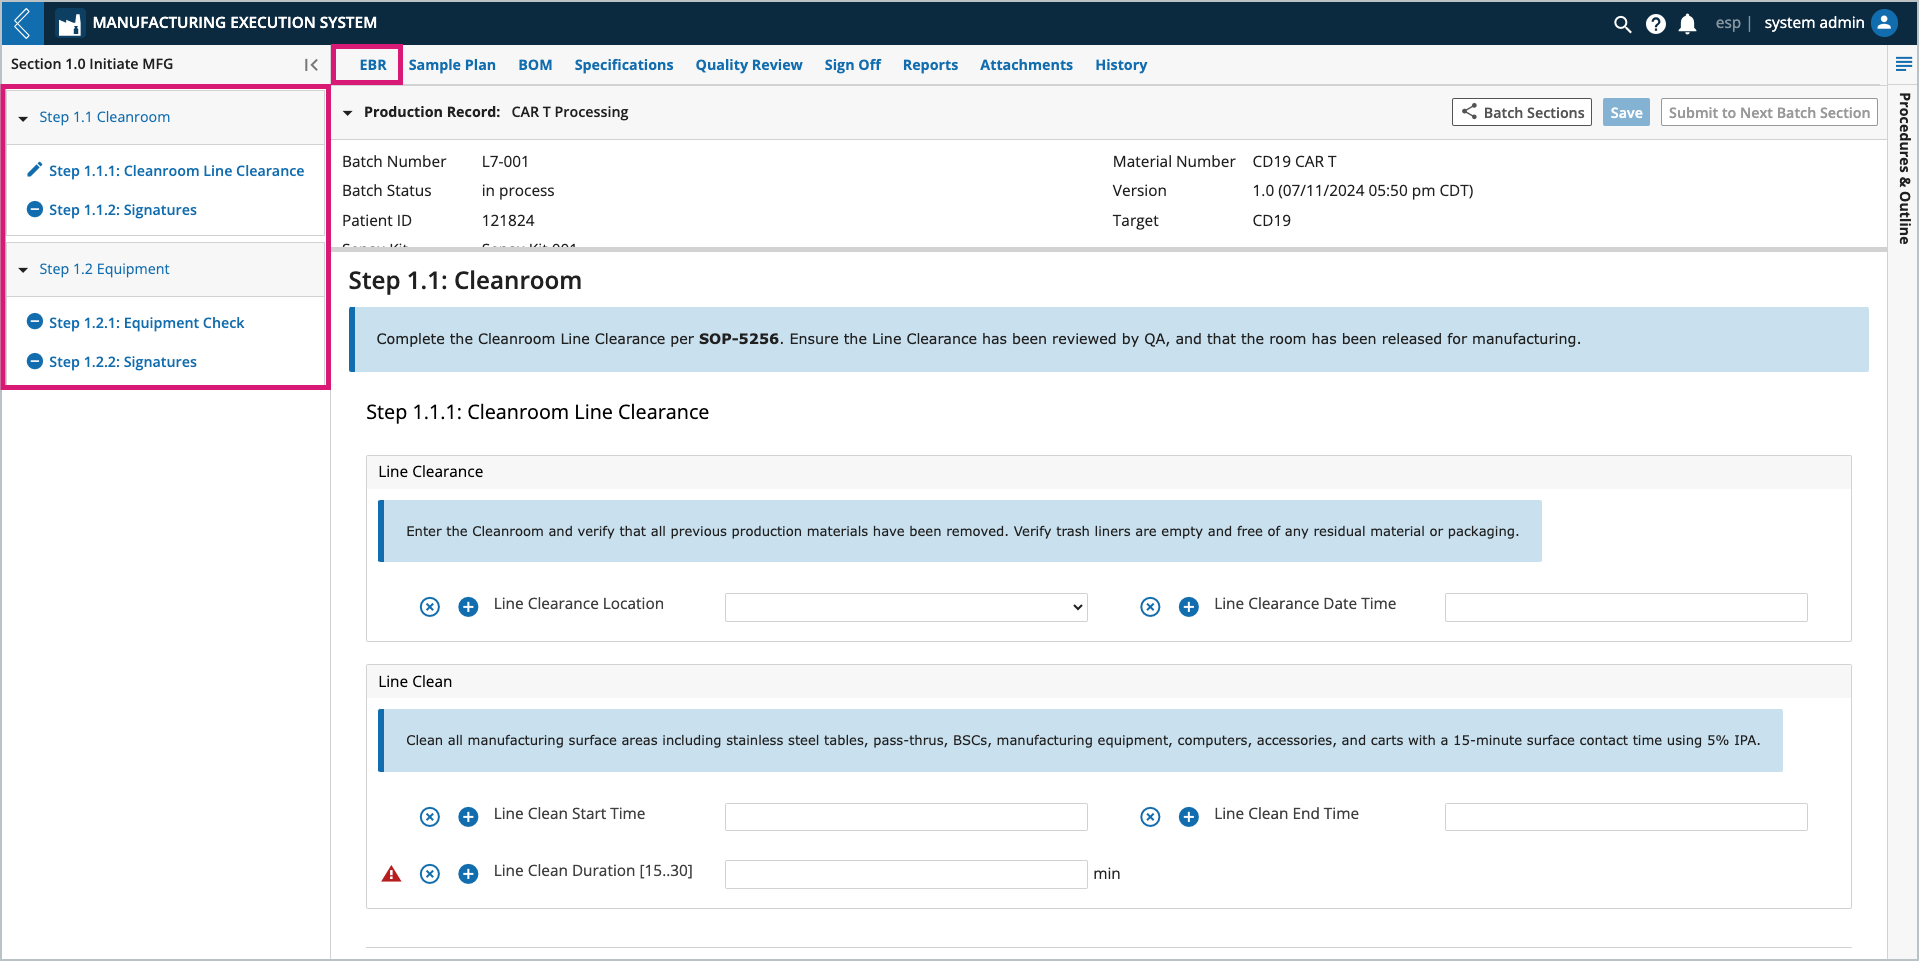1919x961 pixels.
Task: Switch to the EBR tab
Action: (373, 65)
